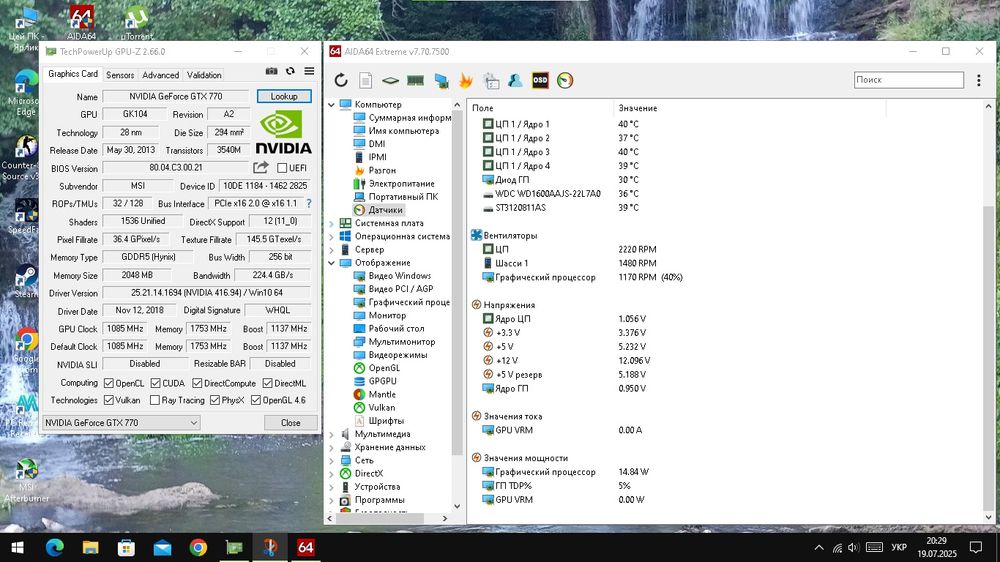
Task: Click the memory module icon in AIDA64 toolbar
Action: 415,80
